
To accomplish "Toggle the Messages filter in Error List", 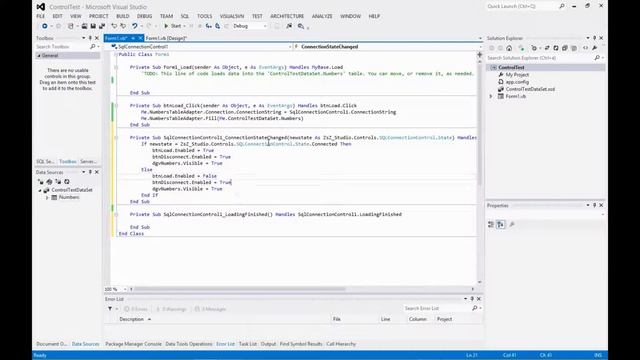I will tap(210, 309).
